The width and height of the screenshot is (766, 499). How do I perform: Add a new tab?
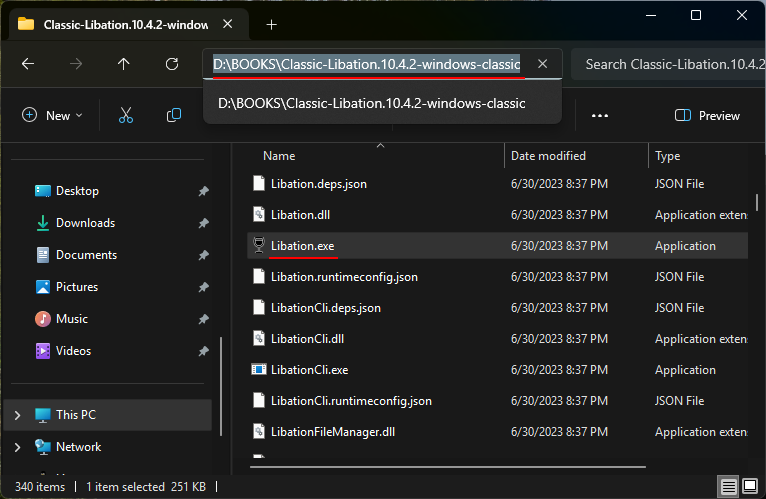pyautogui.click(x=271, y=24)
